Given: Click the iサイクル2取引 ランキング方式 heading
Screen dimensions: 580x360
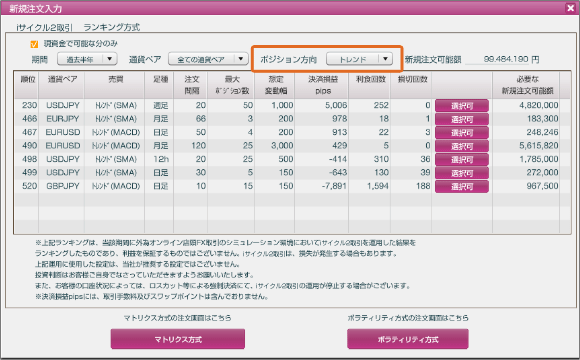Looking at the screenshot, I should 78,27.
